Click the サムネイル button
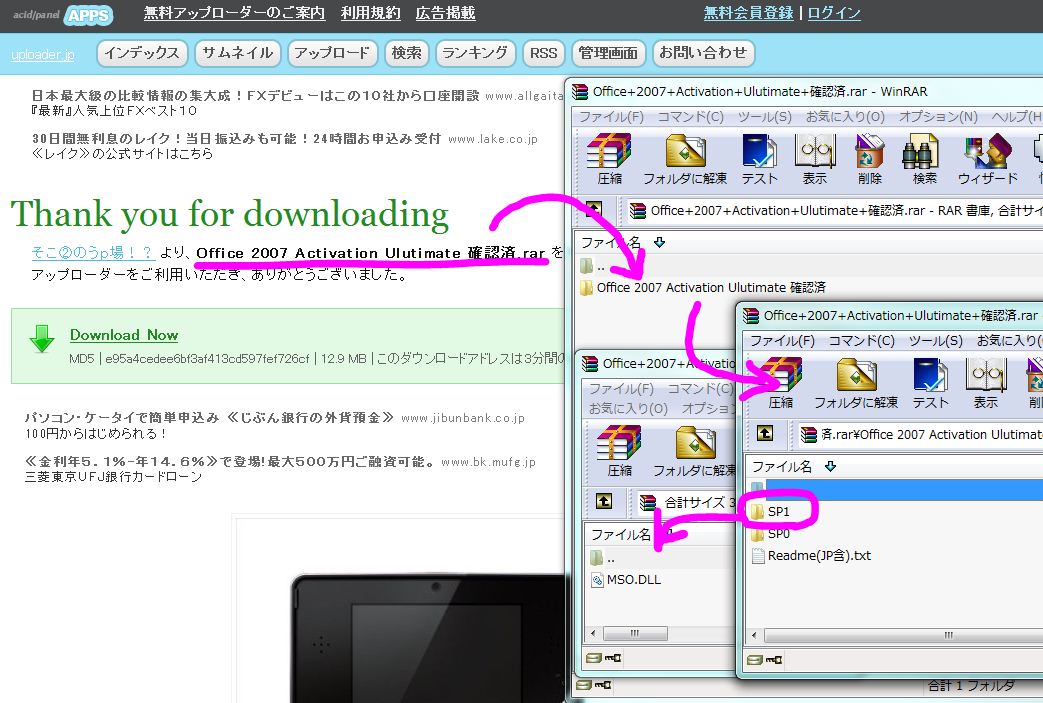 click(x=237, y=53)
